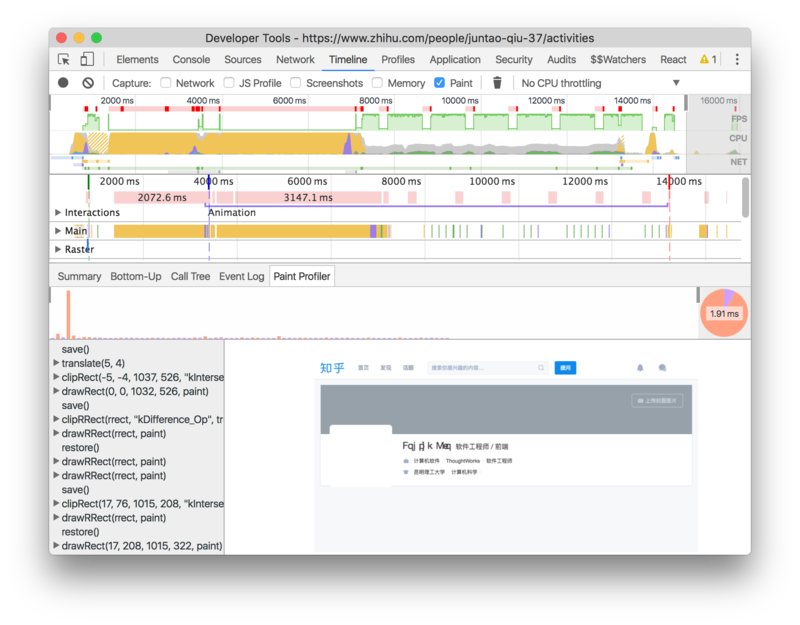Select the Paint Profiler tab

pyautogui.click(x=302, y=276)
